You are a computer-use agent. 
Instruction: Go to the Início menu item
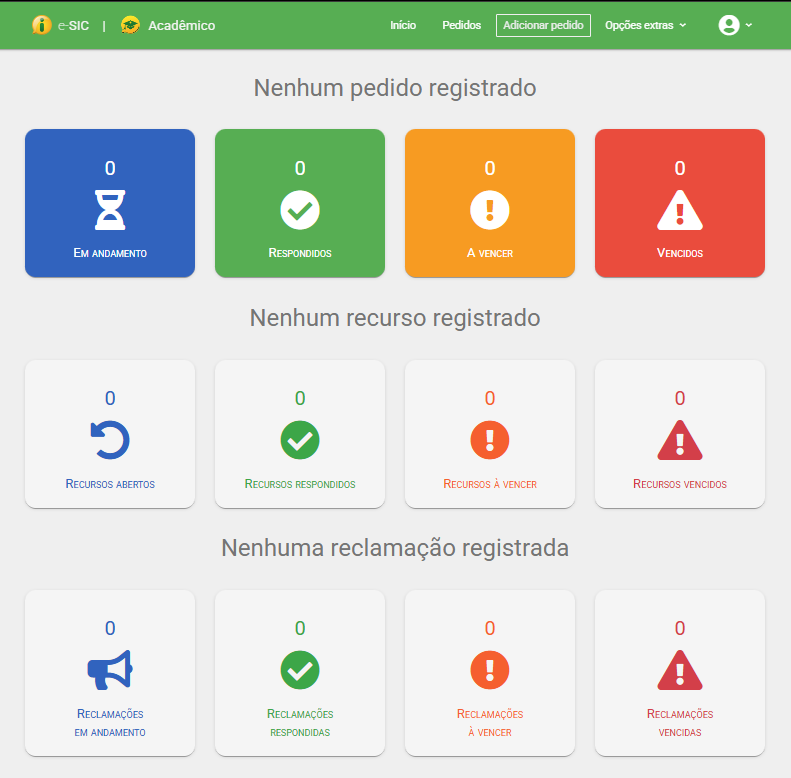[x=403, y=25]
